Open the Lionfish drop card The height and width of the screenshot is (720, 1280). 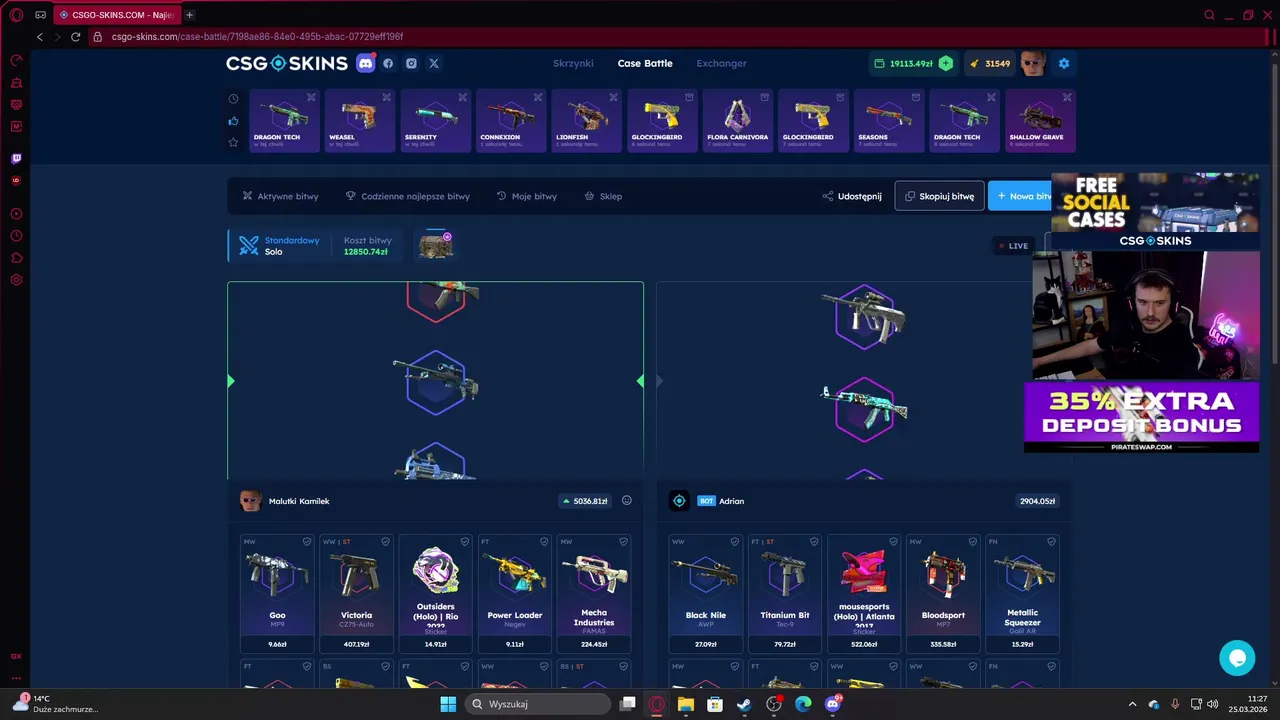click(586, 120)
